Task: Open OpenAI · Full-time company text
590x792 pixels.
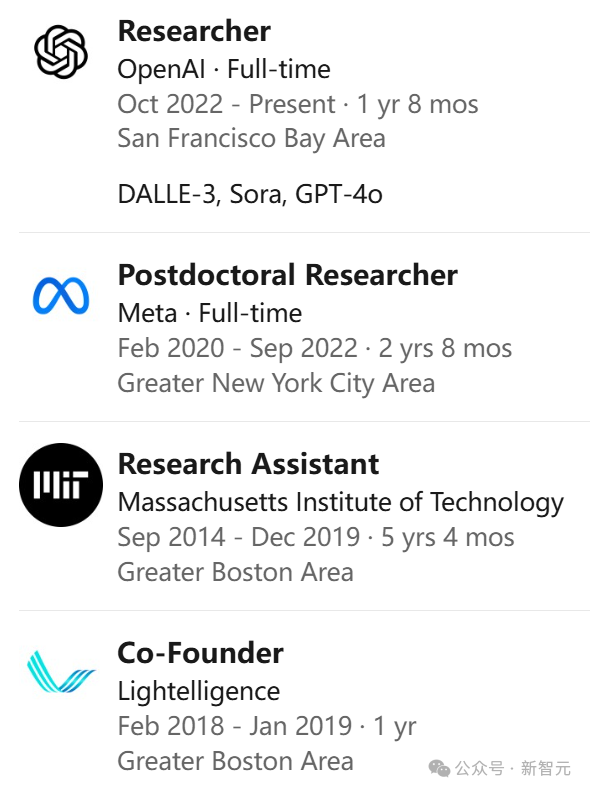Action: pyautogui.click(x=224, y=69)
